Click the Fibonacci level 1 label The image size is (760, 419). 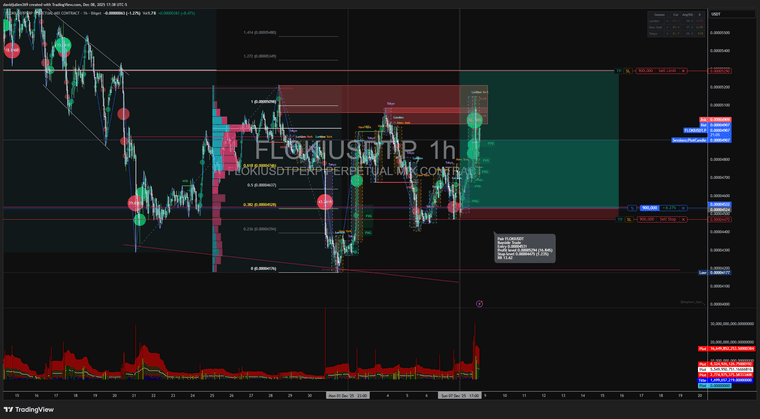pos(264,101)
